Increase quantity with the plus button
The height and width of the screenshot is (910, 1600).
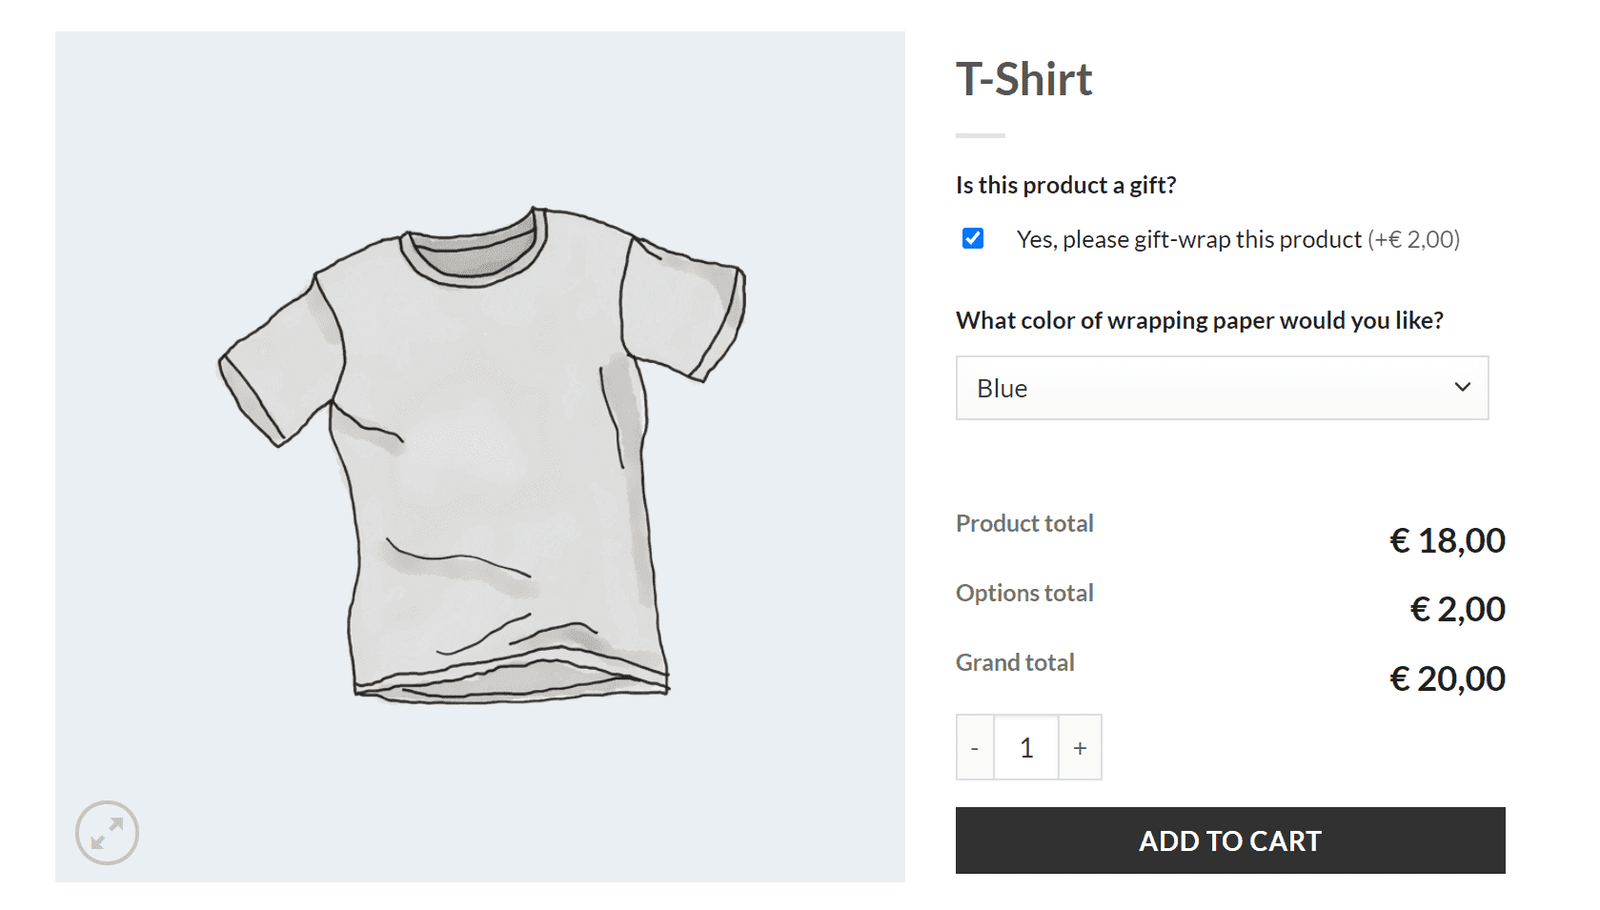pos(1080,748)
